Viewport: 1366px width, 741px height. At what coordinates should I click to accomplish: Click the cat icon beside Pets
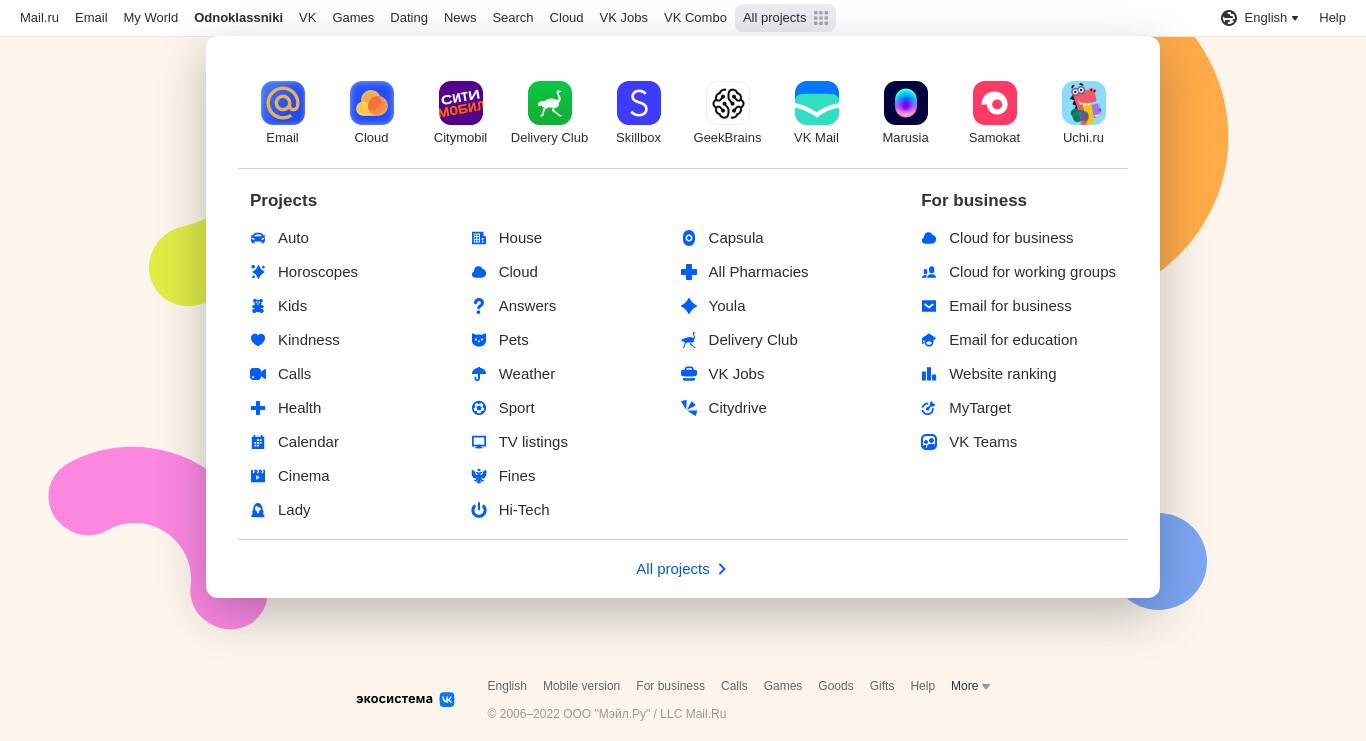(x=479, y=340)
